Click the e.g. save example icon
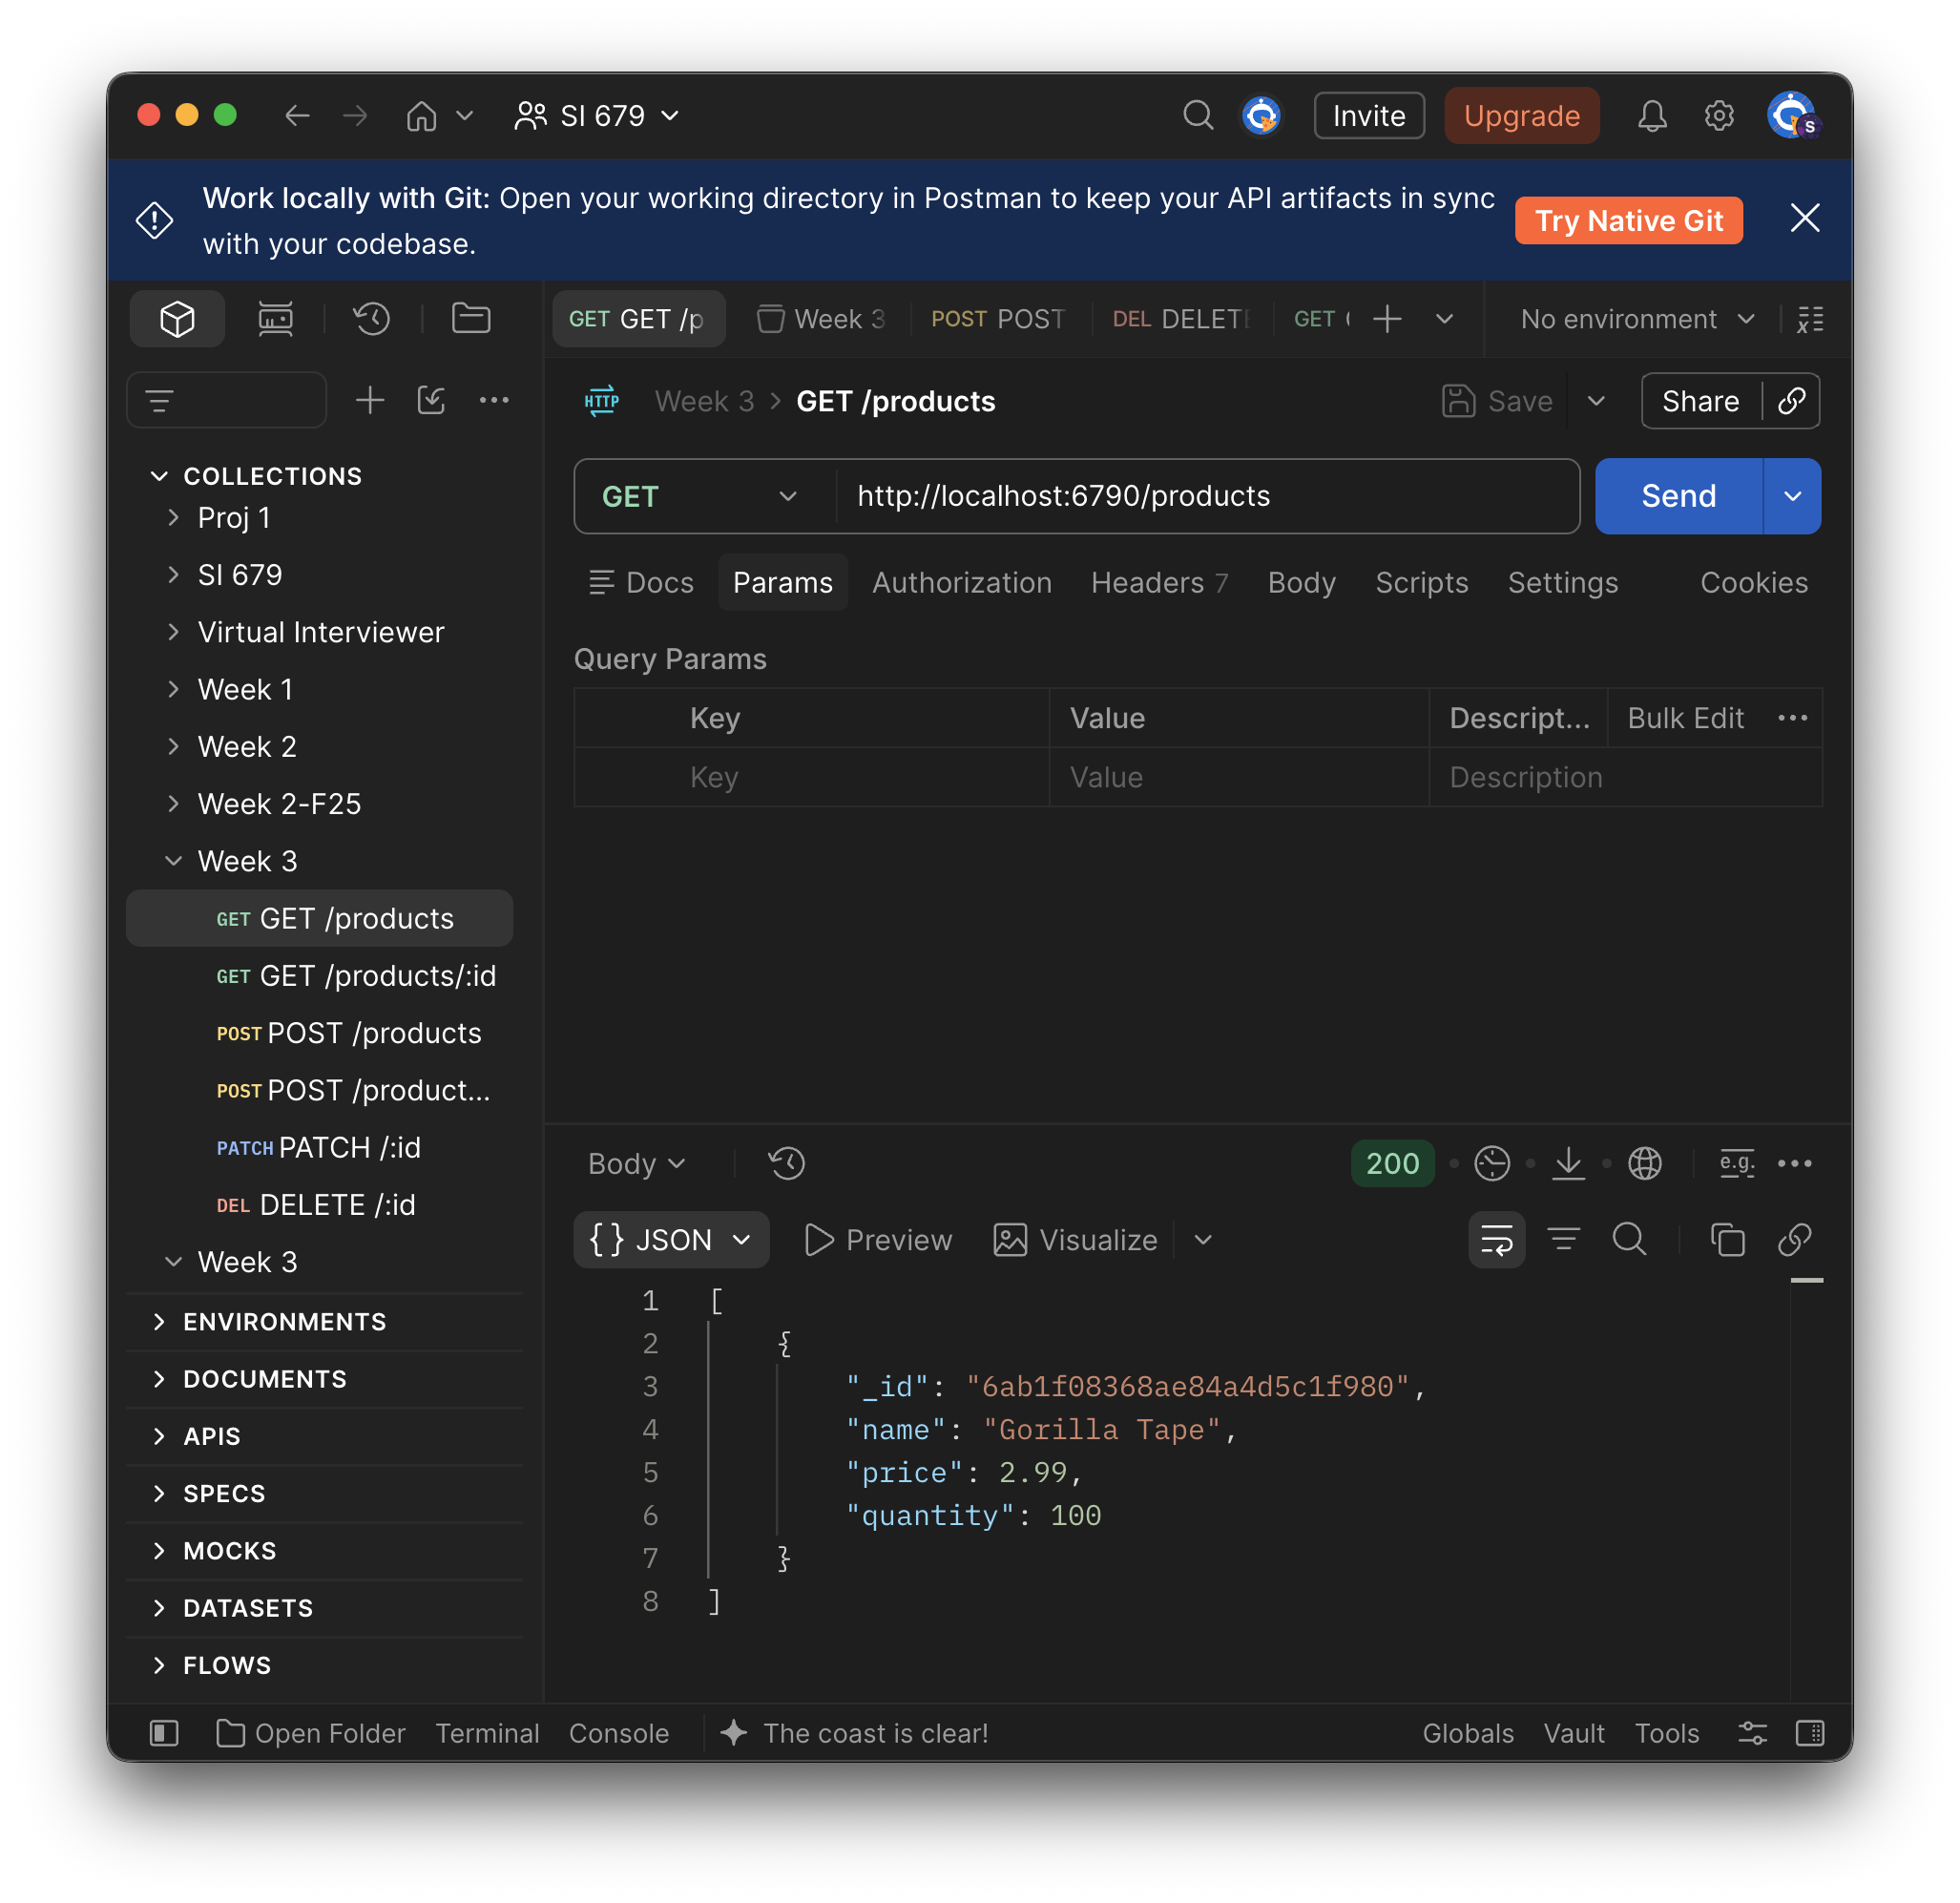The height and width of the screenshot is (1903, 1960). tap(1736, 1163)
